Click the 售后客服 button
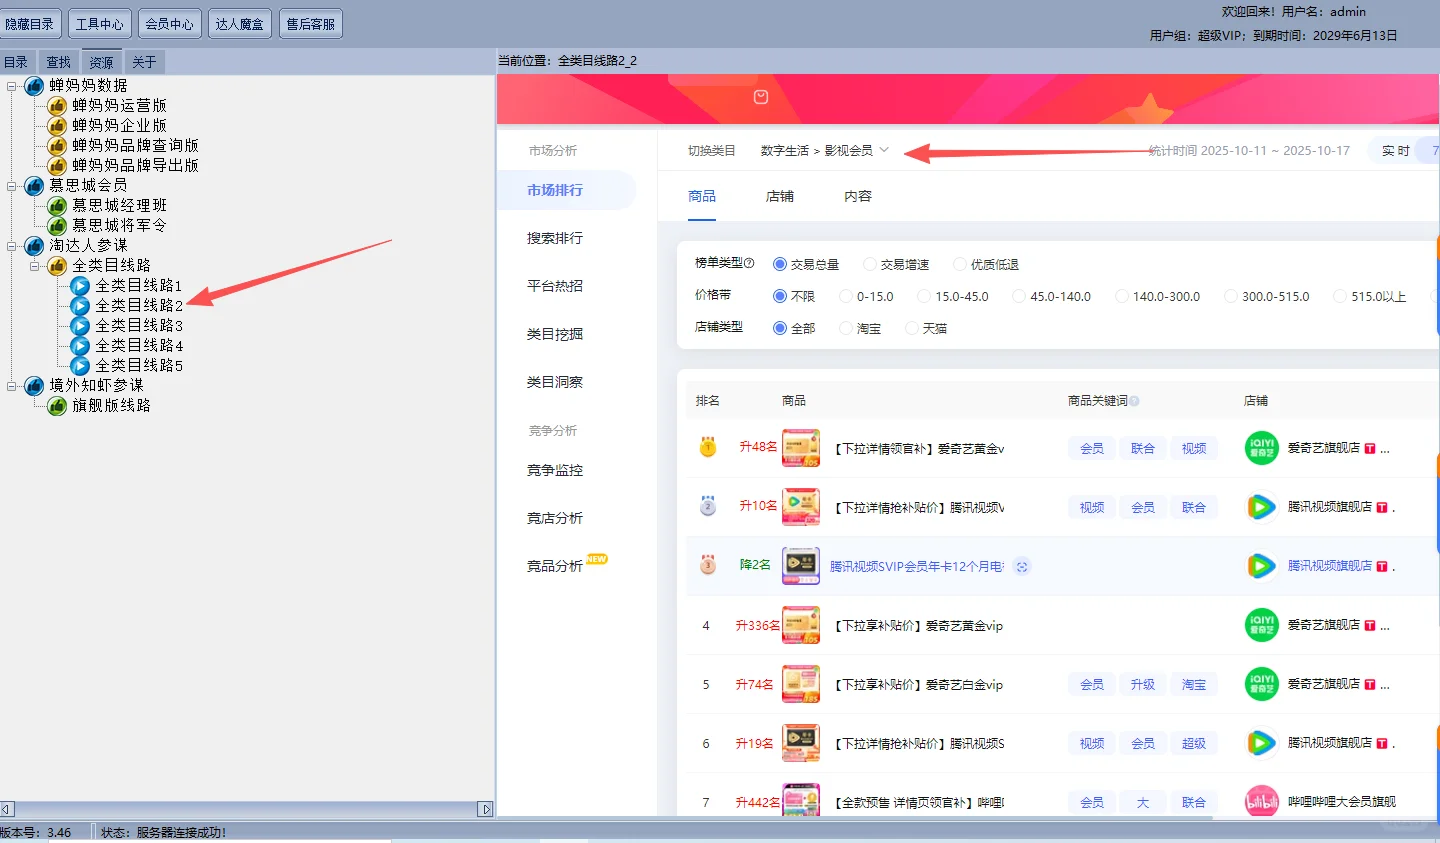The width and height of the screenshot is (1440, 843). pyautogui.click(x=311, y=24)
